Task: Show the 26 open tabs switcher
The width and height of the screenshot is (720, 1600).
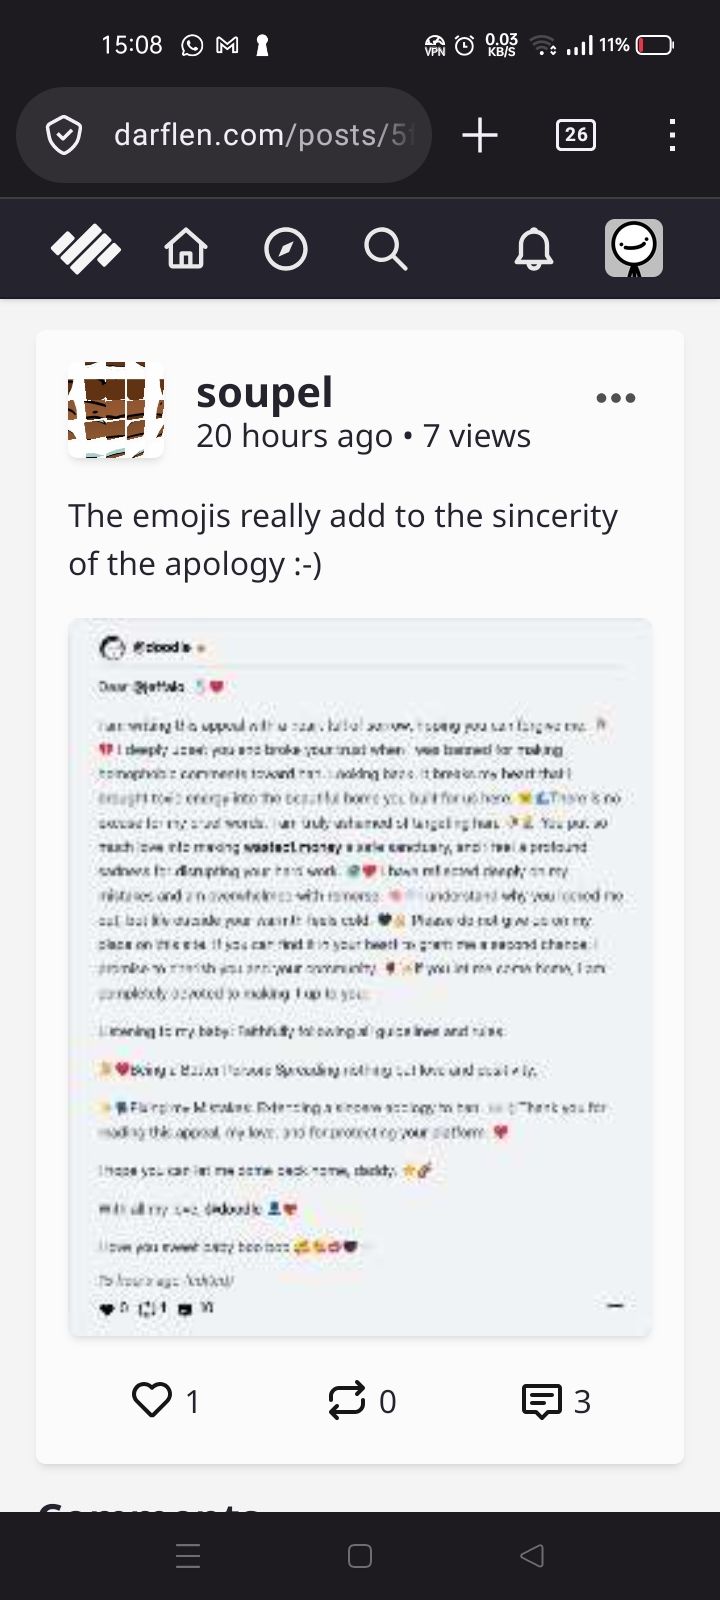Action: (576, 135)
